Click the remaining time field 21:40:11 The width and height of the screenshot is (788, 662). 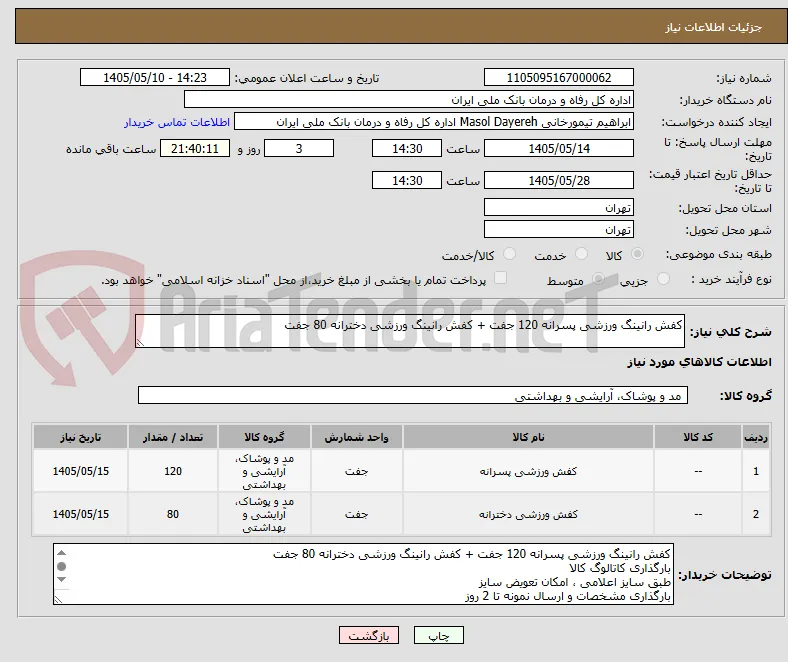[x=195, y=148]
